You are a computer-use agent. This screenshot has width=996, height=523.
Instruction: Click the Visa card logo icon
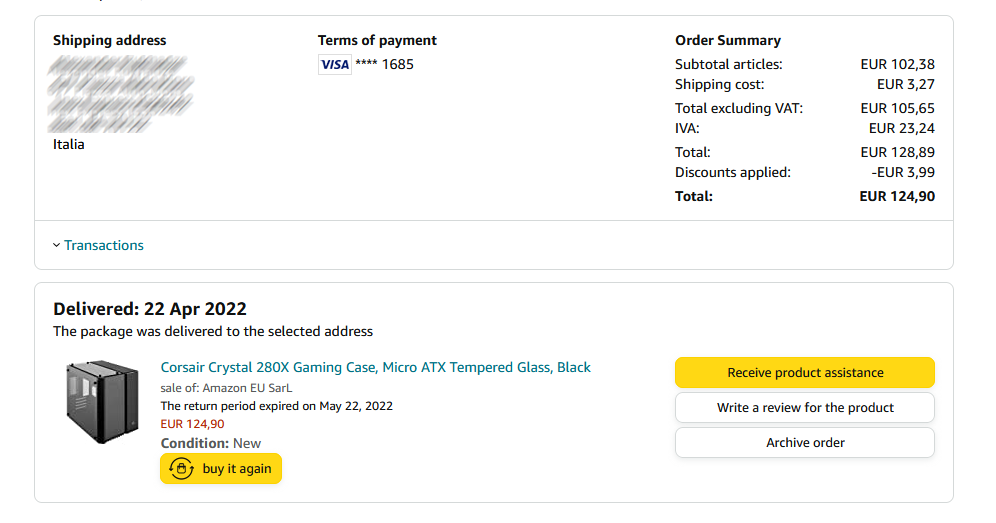click(x=334, y=65)
